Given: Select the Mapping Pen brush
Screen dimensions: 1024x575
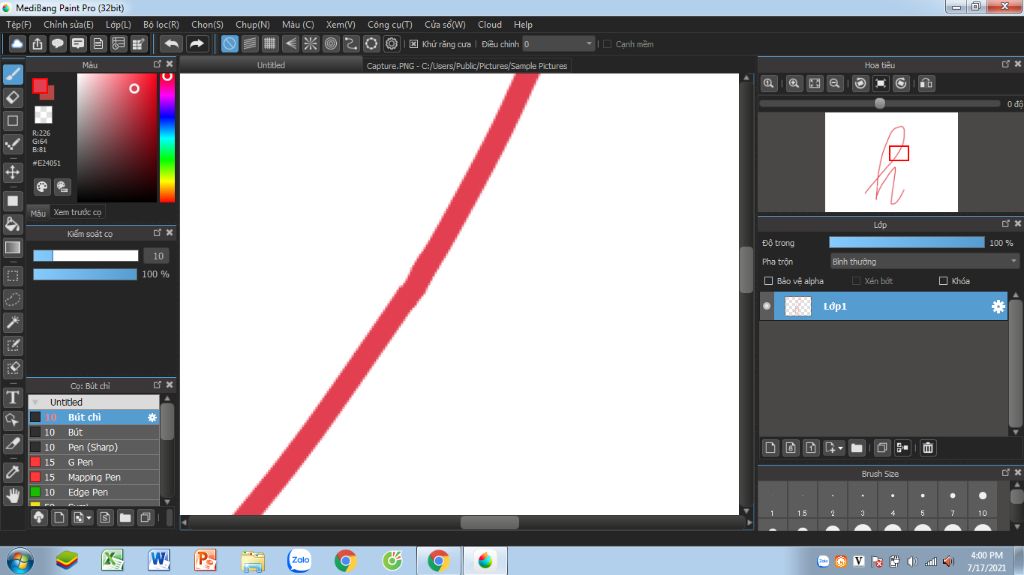Looking at the screenshot, I should click(x=94, y=477).
